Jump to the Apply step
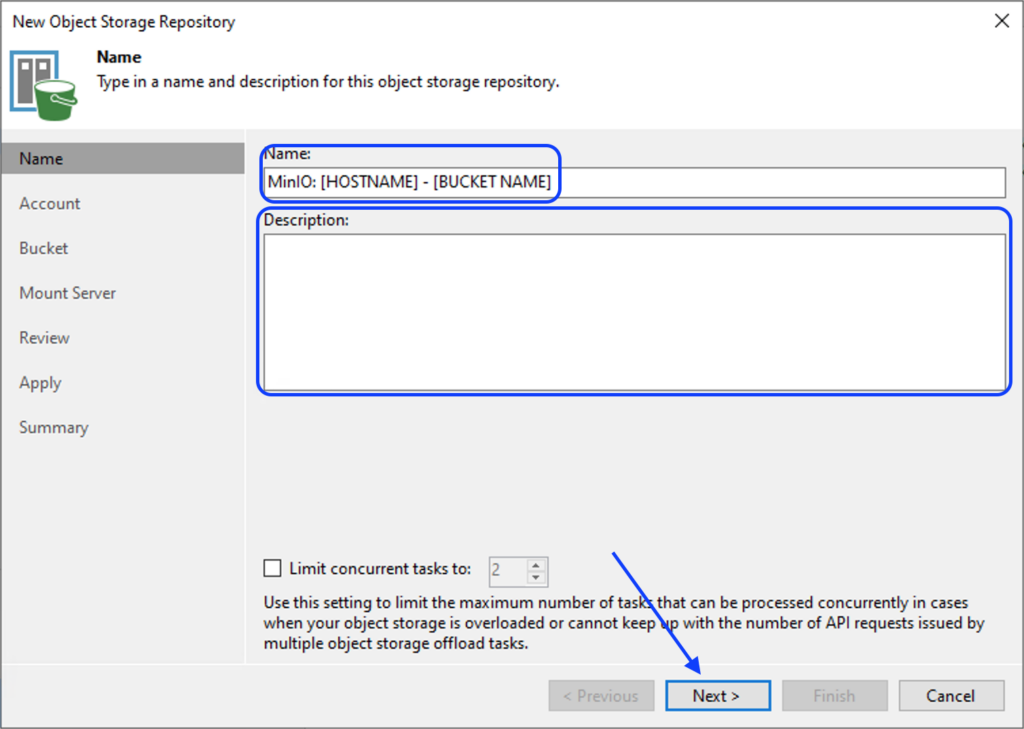 click(x=40, y=383)
